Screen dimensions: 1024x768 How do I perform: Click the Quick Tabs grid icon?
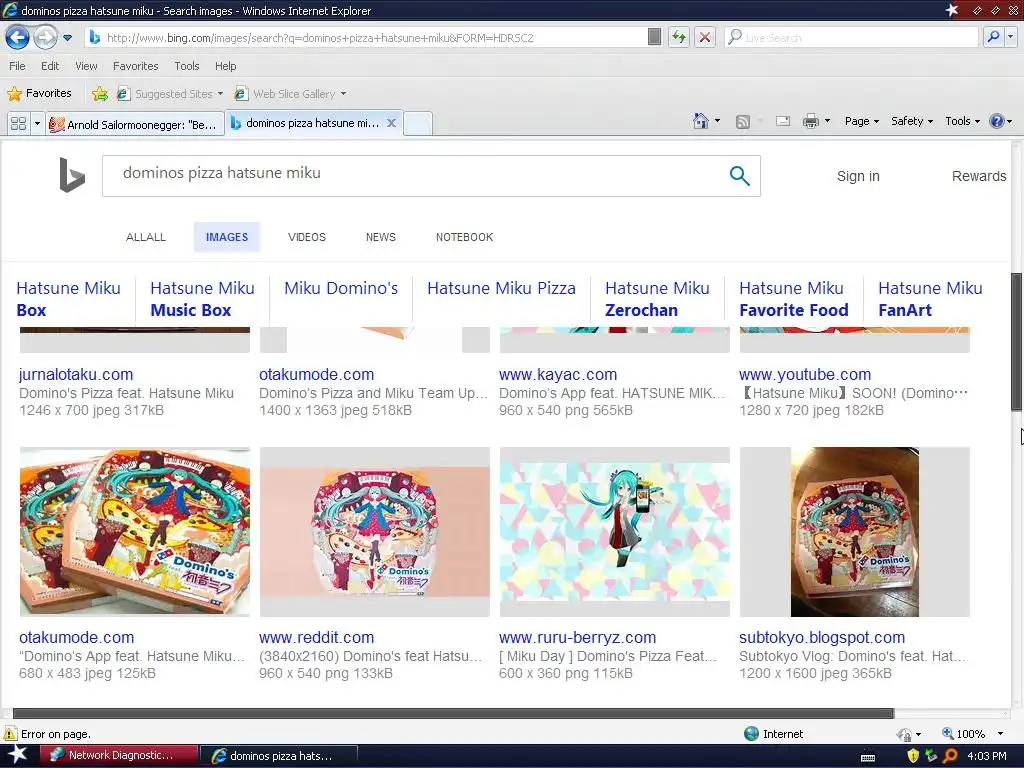18,123
